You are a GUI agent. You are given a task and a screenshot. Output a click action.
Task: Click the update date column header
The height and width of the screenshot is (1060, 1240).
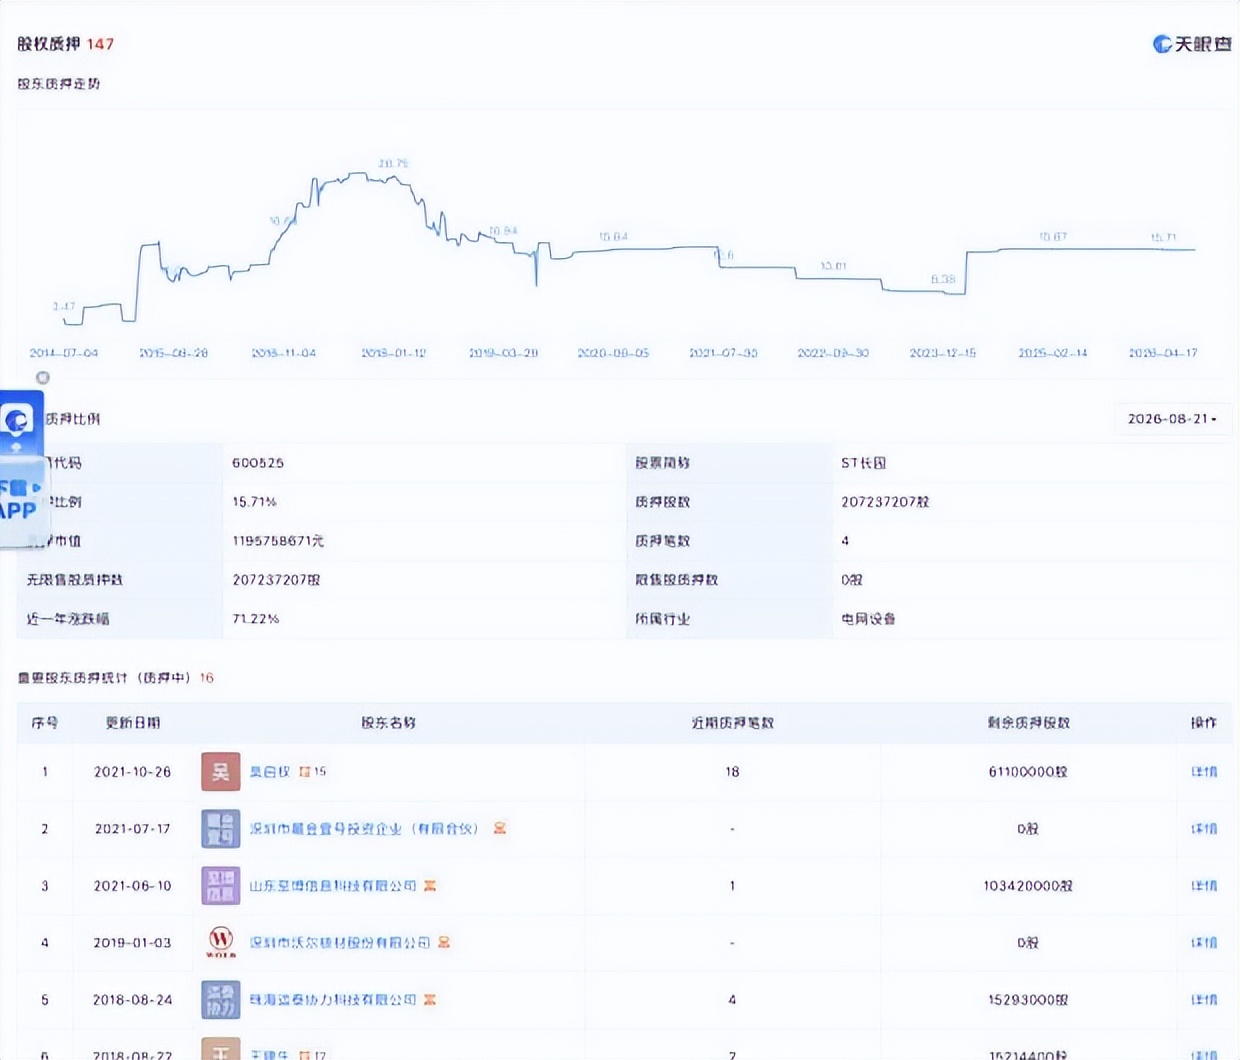click(133, 723)
